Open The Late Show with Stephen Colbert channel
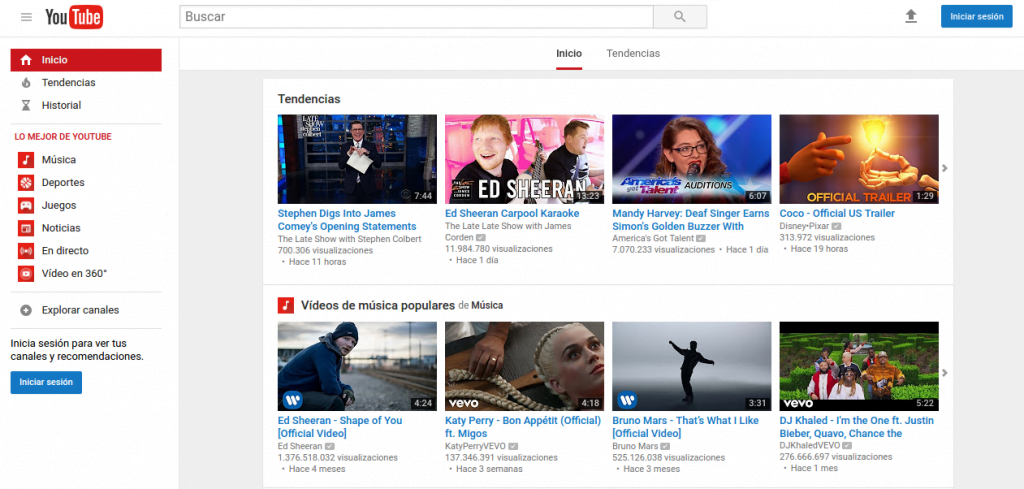 [x=349, y=239]
